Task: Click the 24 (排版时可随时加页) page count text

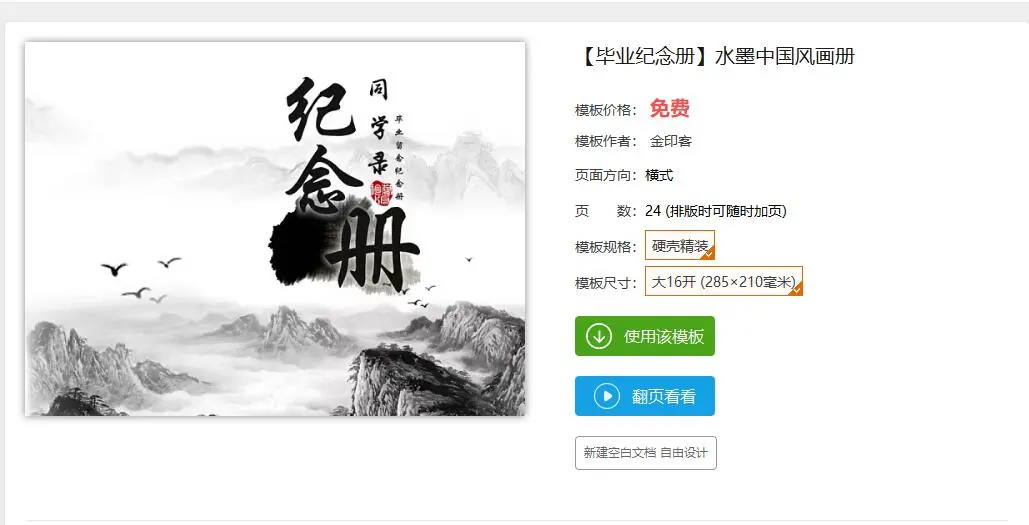Action: click(x=715, y=211)
